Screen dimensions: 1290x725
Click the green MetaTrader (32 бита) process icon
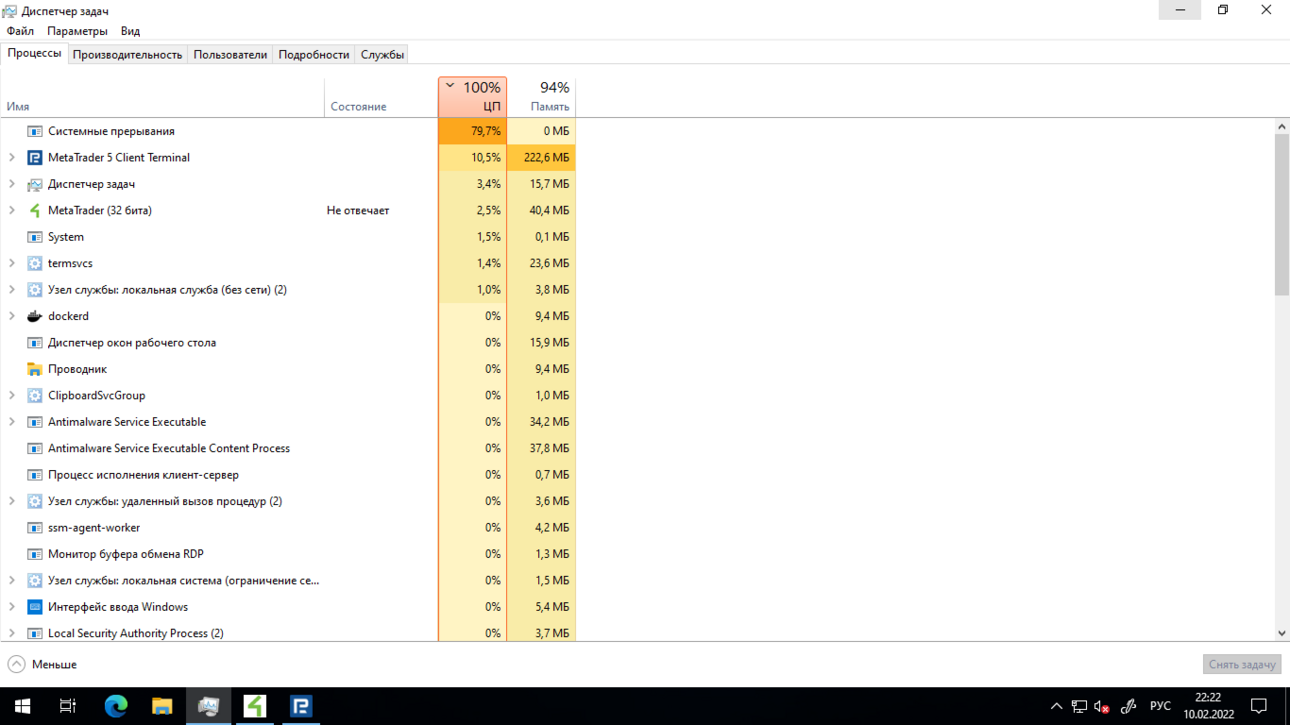[x=35, y=211]
